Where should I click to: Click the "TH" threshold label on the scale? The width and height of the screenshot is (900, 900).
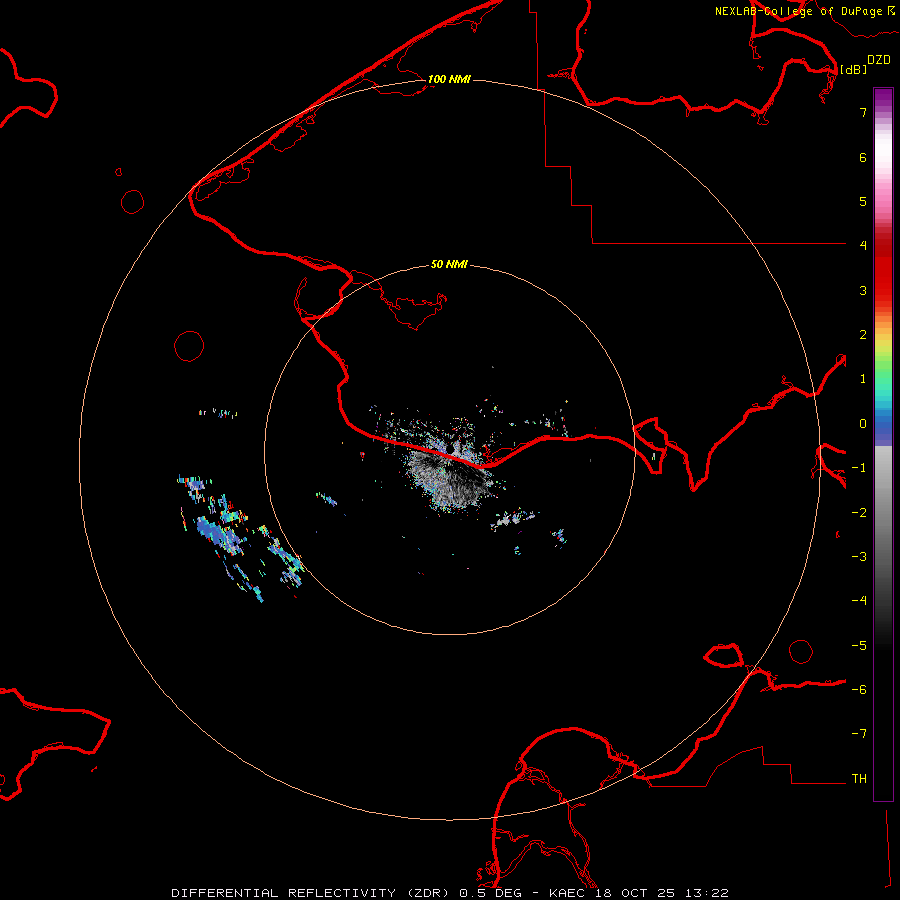tap(859, 779)
